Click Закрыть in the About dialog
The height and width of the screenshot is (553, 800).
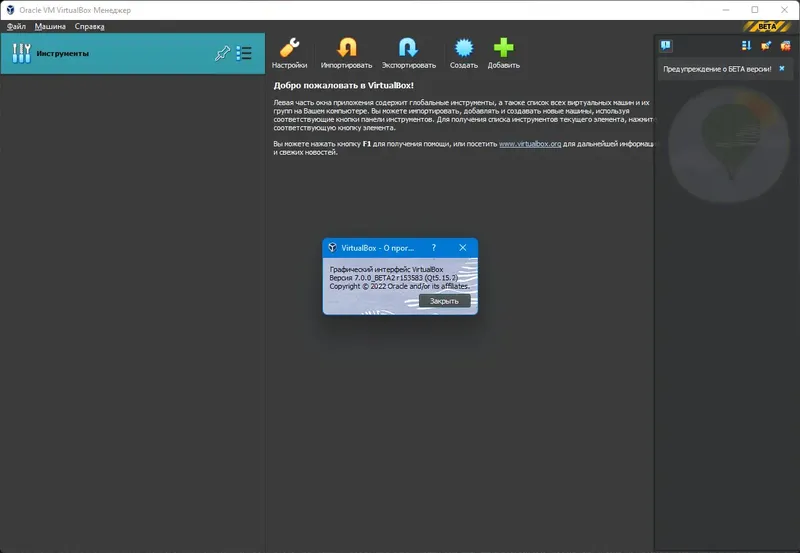[x=444, y=301]
